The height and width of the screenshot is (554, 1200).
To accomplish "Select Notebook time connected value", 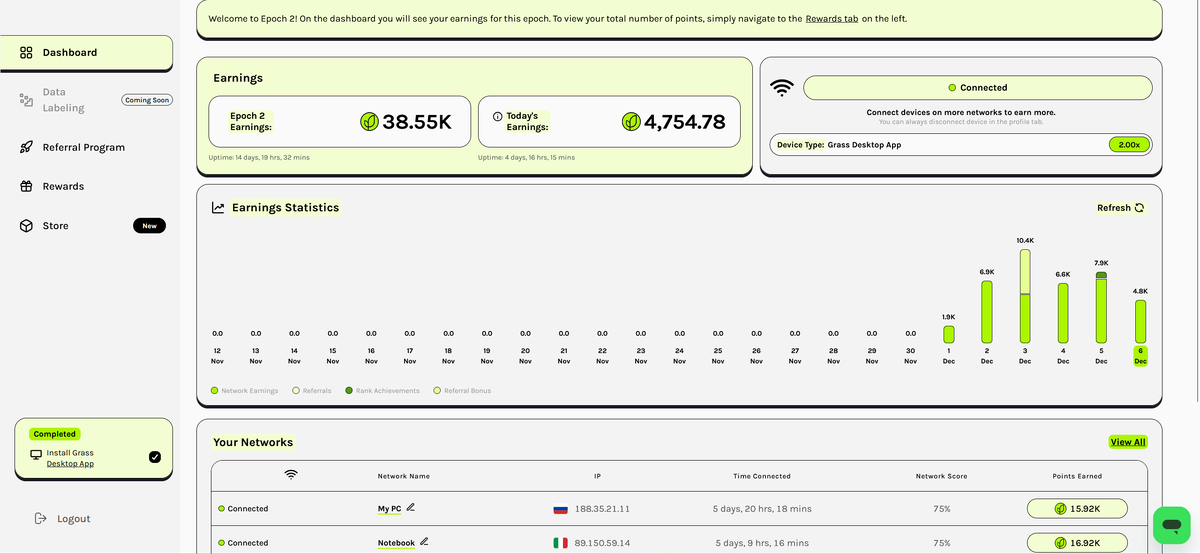I will pyautogui.click(x=762, y=543).
